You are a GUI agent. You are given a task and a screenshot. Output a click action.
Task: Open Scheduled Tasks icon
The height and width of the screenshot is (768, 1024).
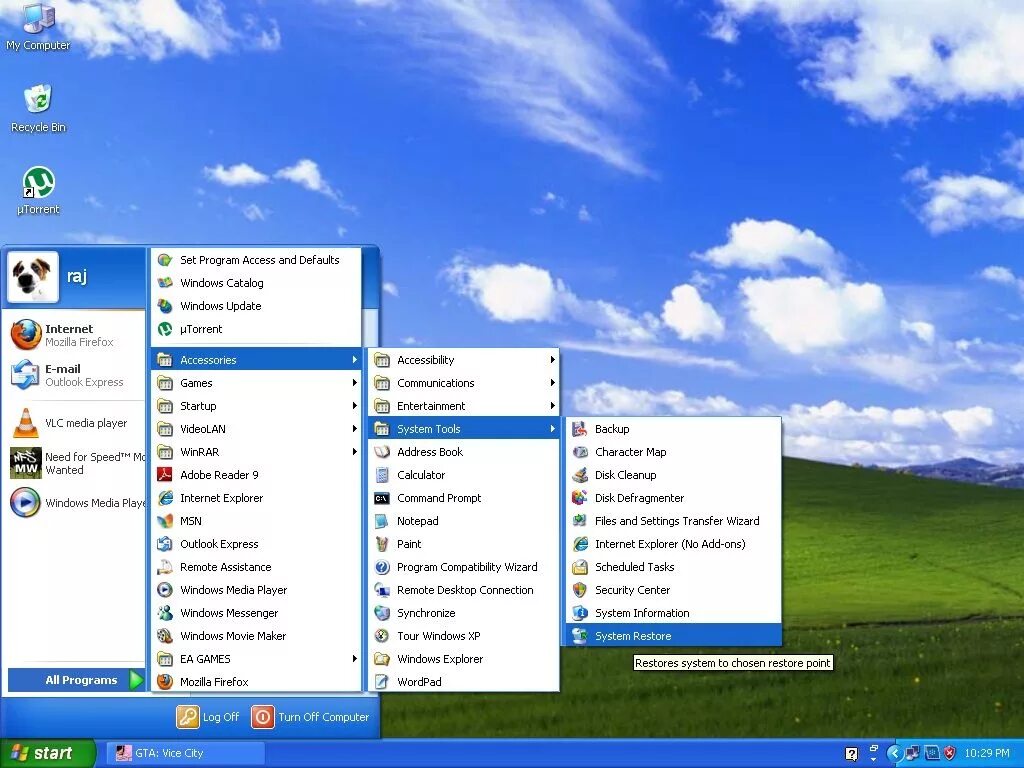click(x=579, y=566)
